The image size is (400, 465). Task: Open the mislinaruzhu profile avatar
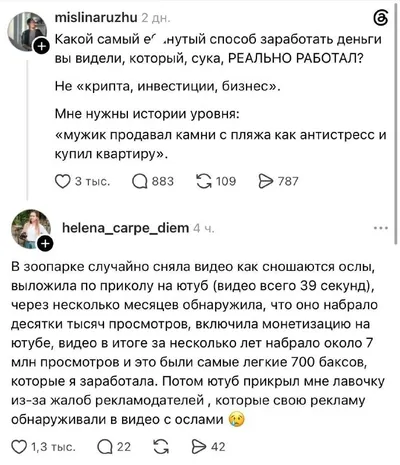pyautogui.click(x=28, y=32)
